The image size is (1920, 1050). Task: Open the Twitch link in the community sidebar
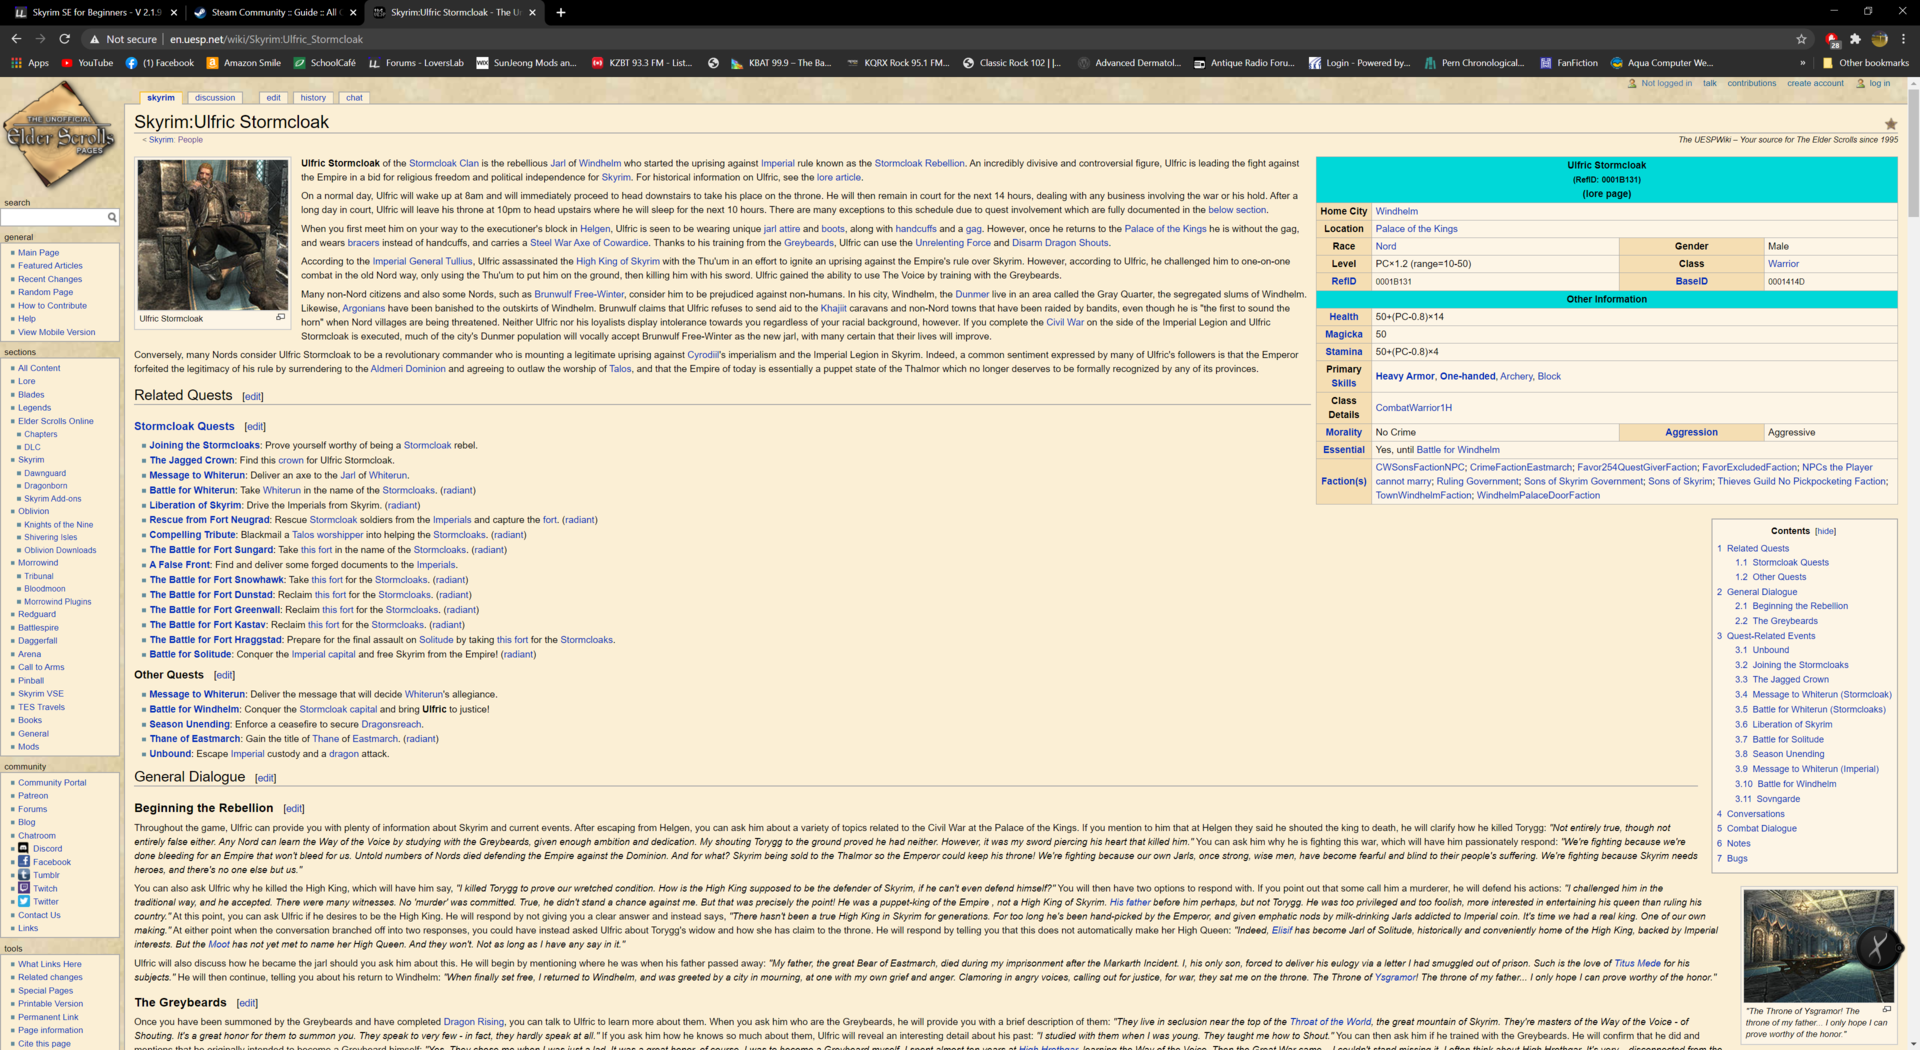pyautogui.click(x=45, y=888)
